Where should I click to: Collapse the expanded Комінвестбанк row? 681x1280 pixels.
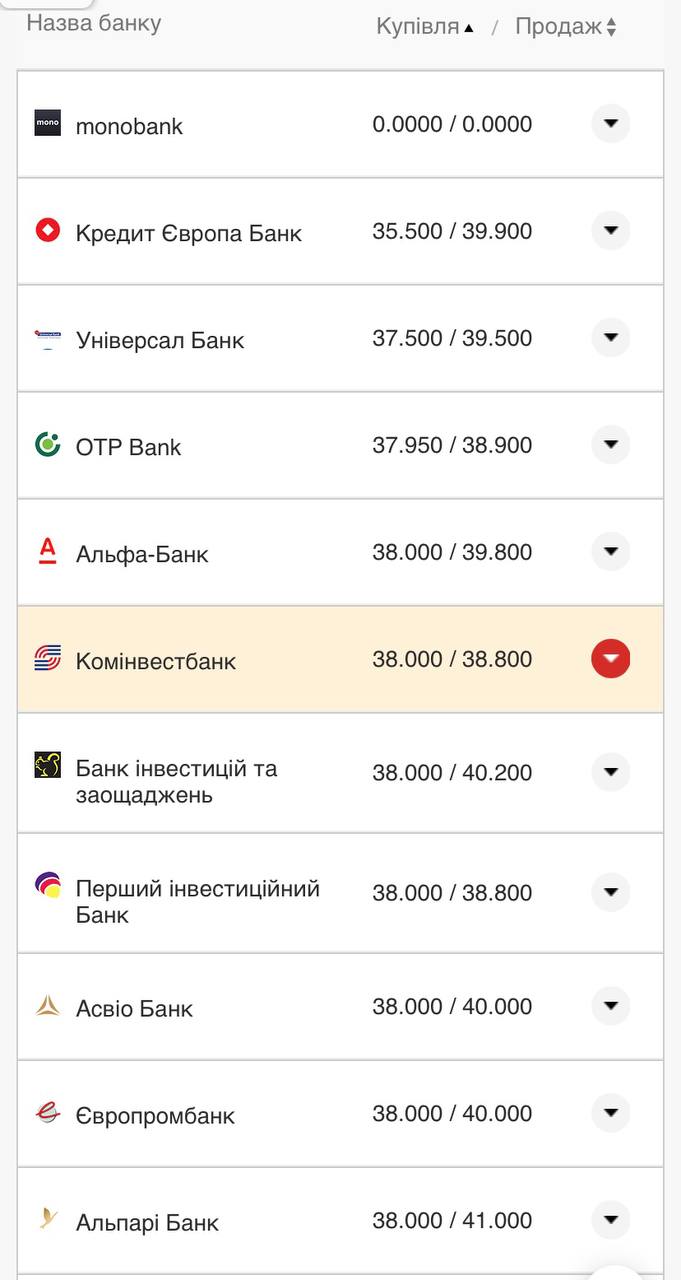click(x=610, y=658)
